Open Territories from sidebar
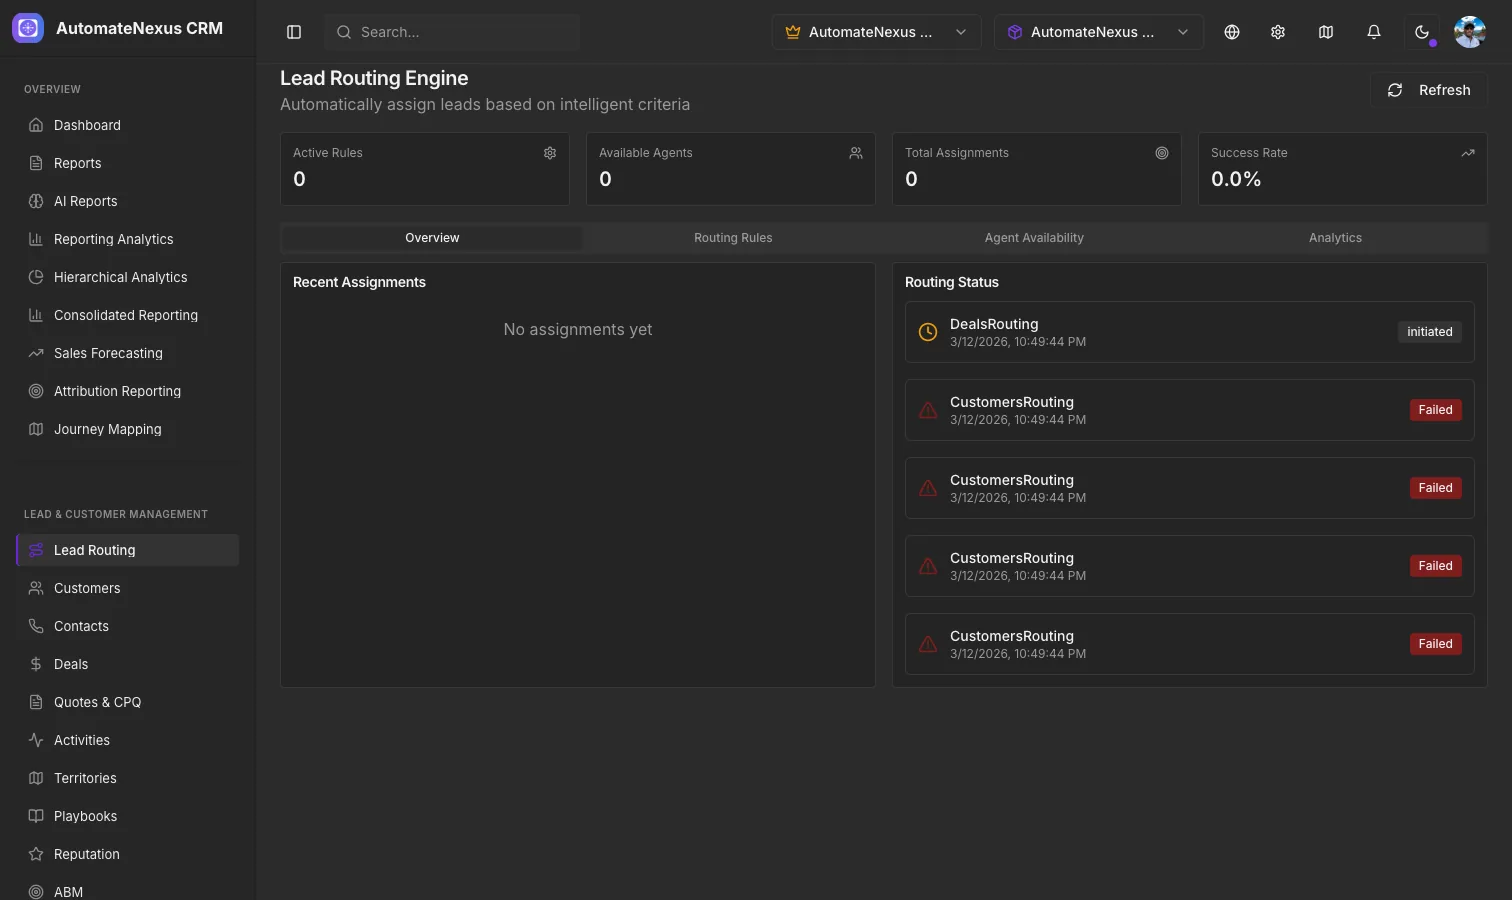 coord(128,778)
